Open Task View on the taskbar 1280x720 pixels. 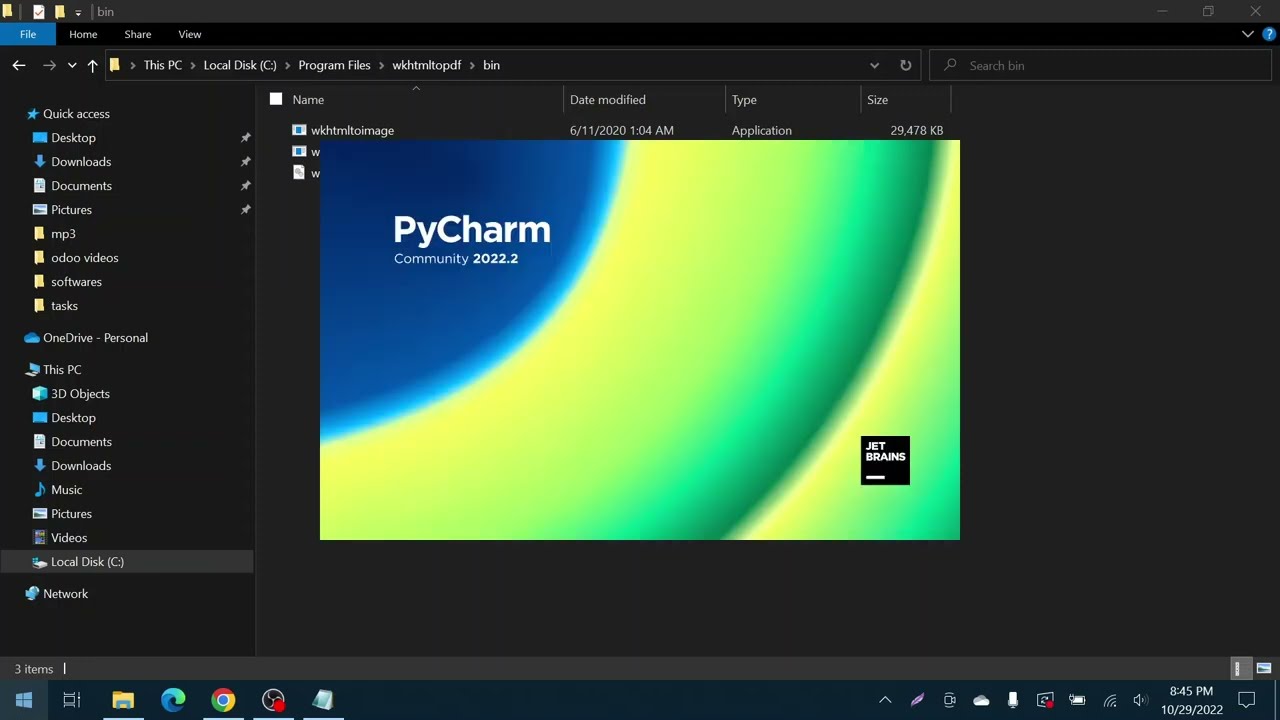[x=72, y=700]
